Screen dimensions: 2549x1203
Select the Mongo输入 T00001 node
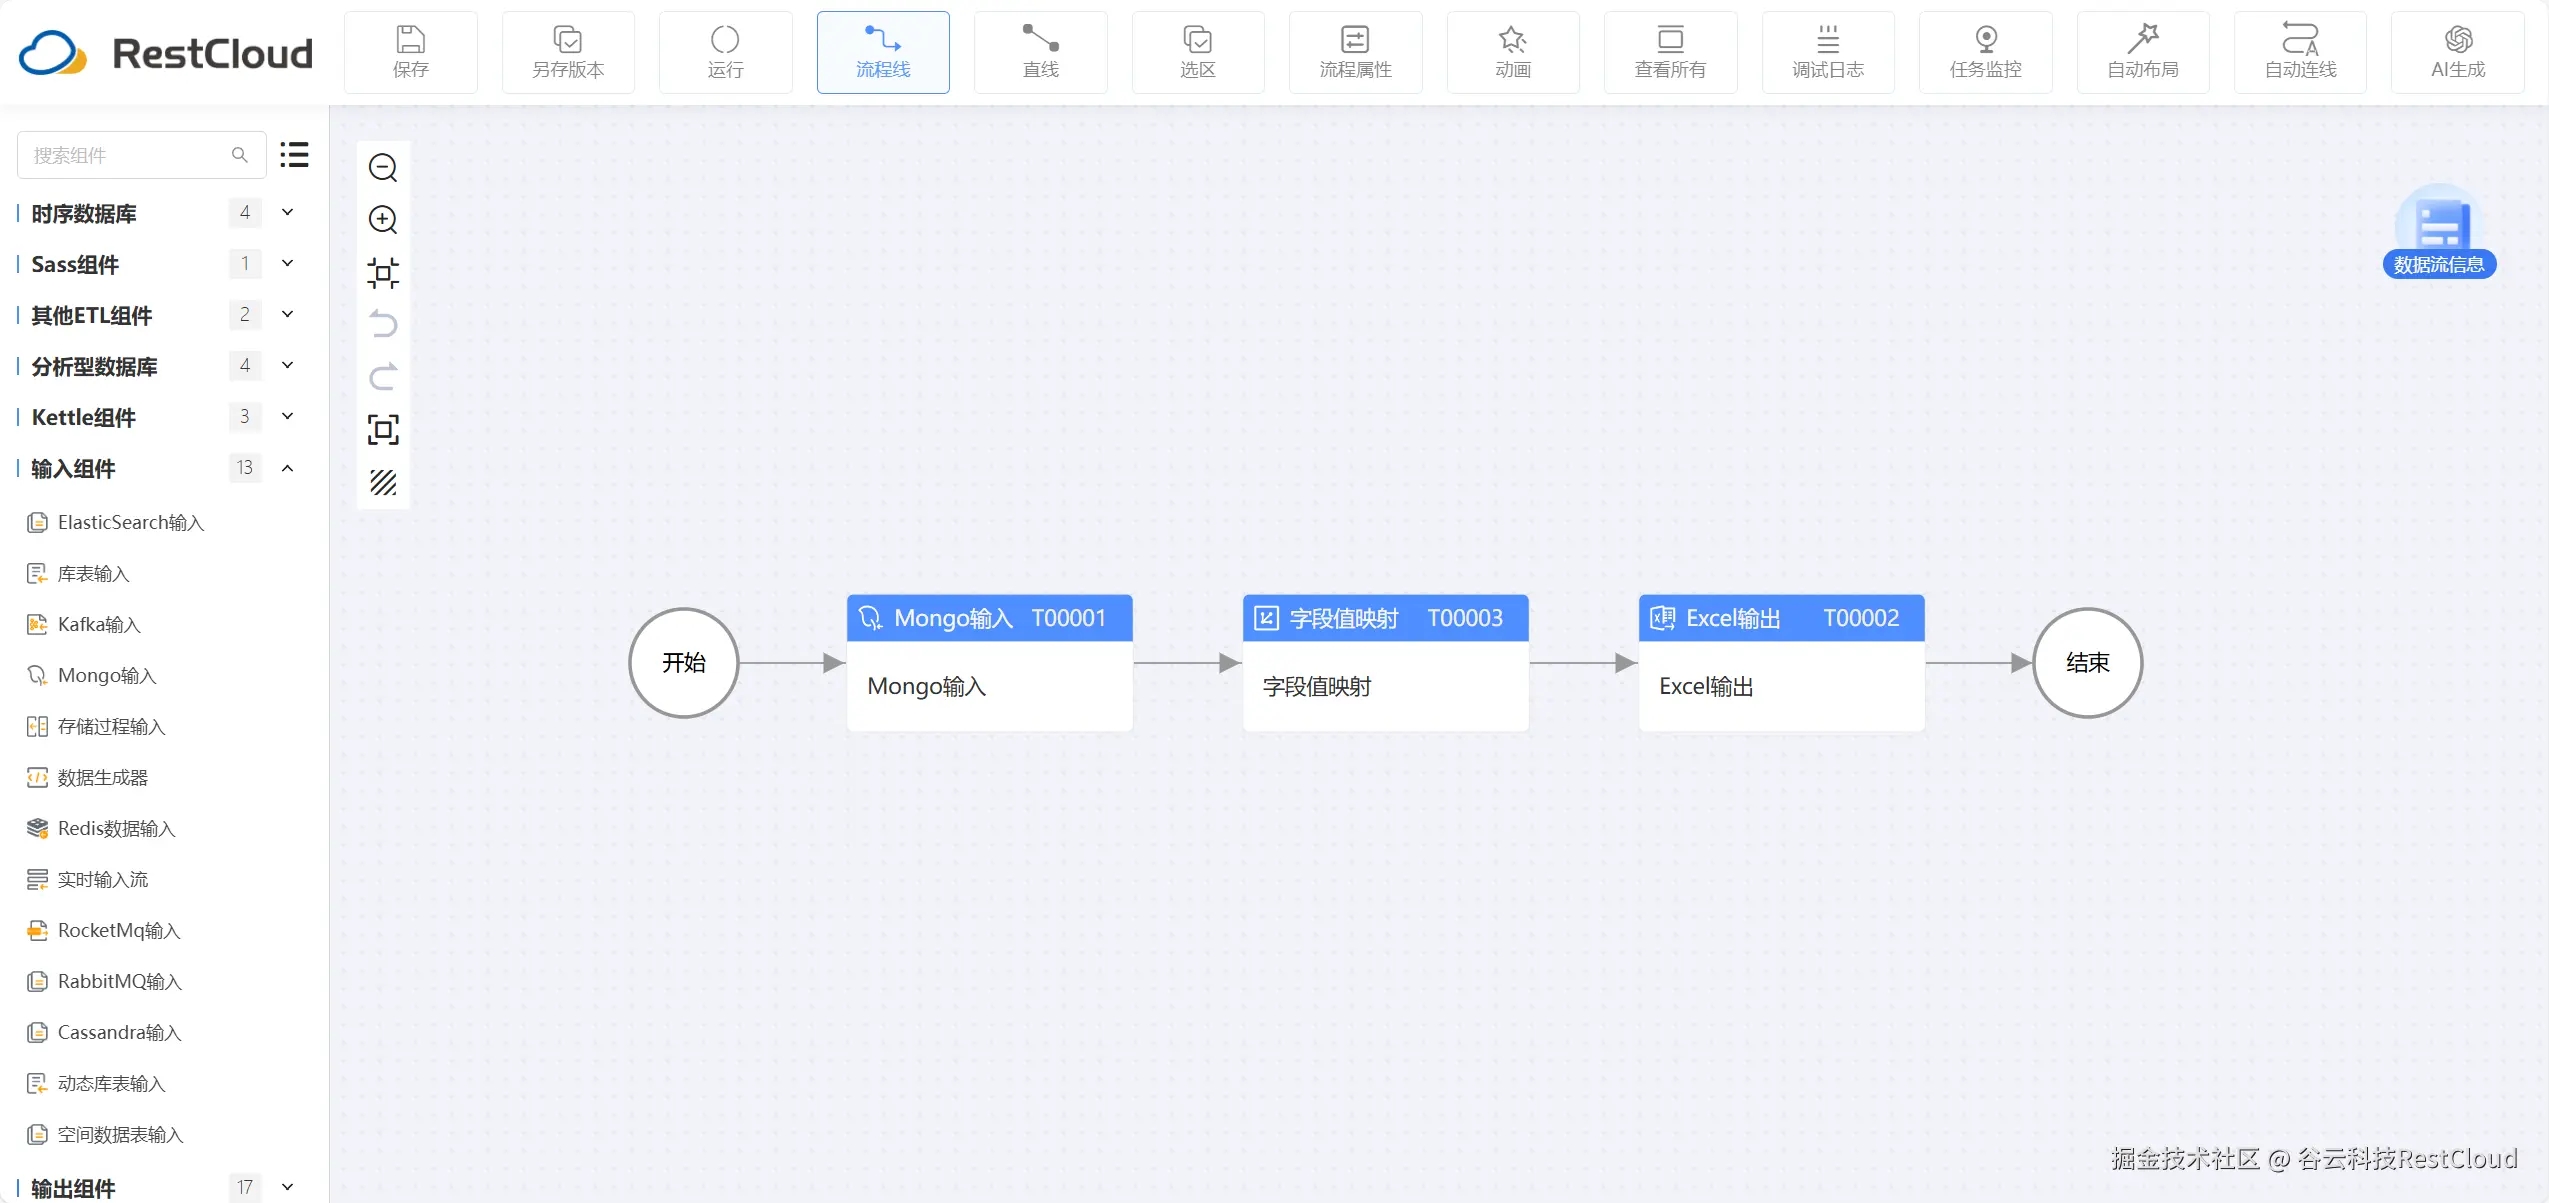990,663
